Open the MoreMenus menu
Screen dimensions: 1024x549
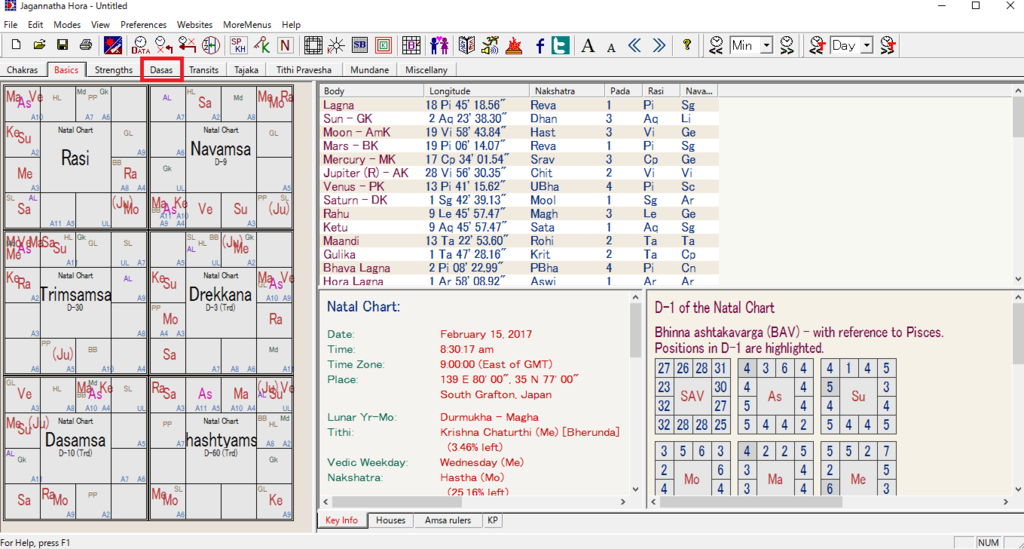247,25
